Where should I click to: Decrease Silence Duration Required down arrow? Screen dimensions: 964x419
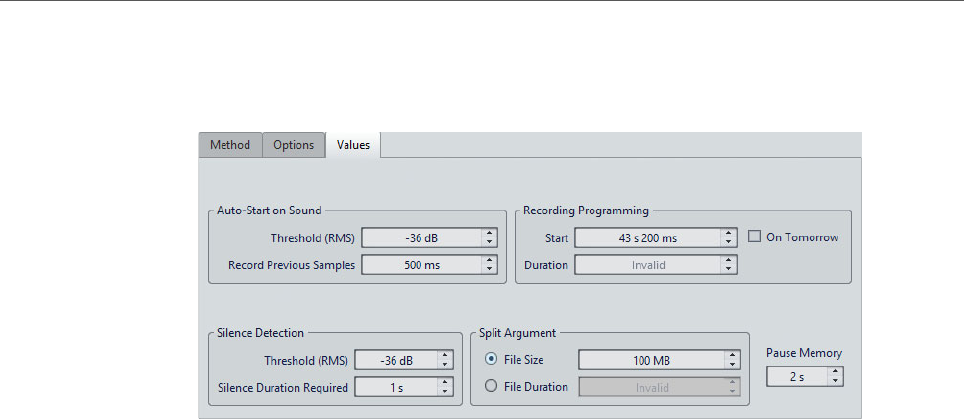[x=445, y=391]
